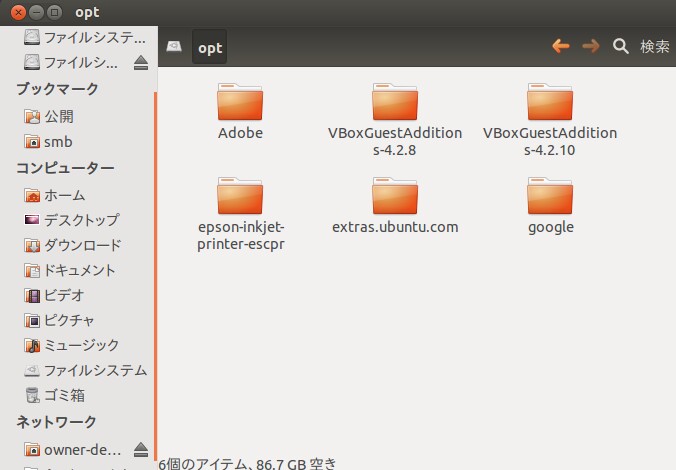Open ダウンロード in the sidebar
The image size is (676, 470).
tap(73, 245)
